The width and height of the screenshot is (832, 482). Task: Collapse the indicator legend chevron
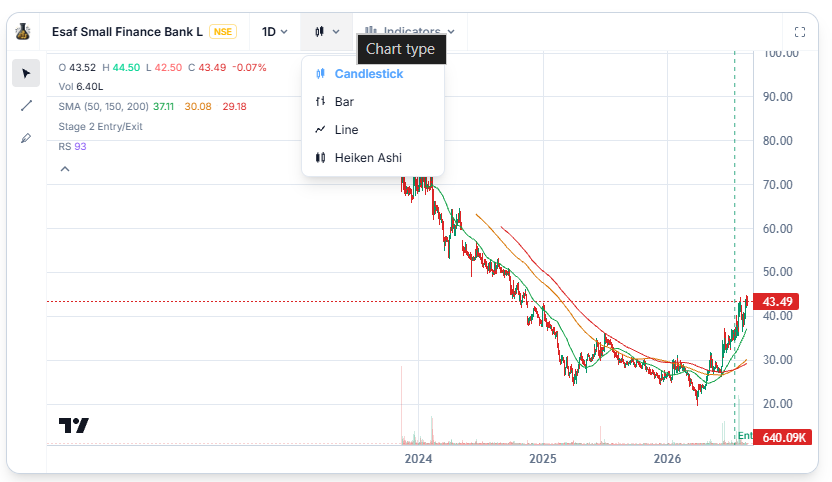(x=65, y=169)
